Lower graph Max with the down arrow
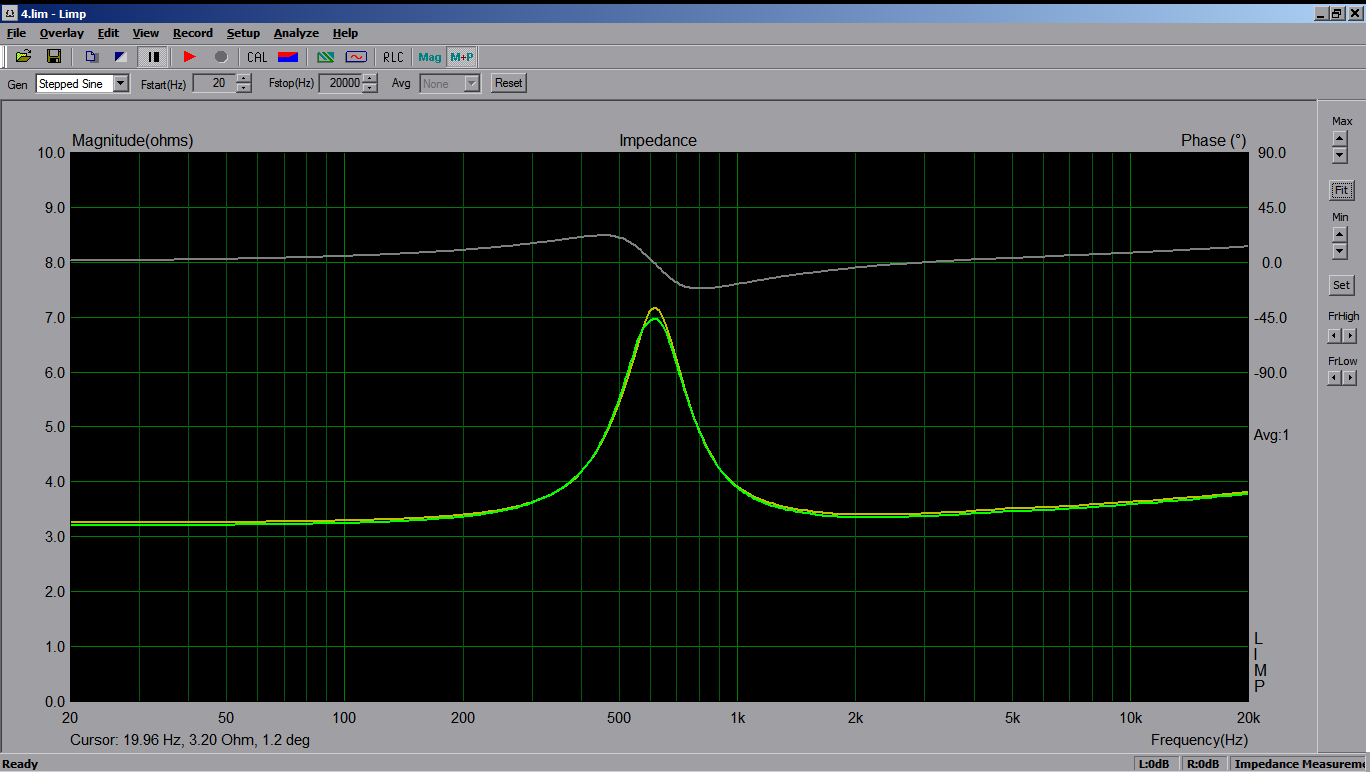 (x=1340, y=156)
